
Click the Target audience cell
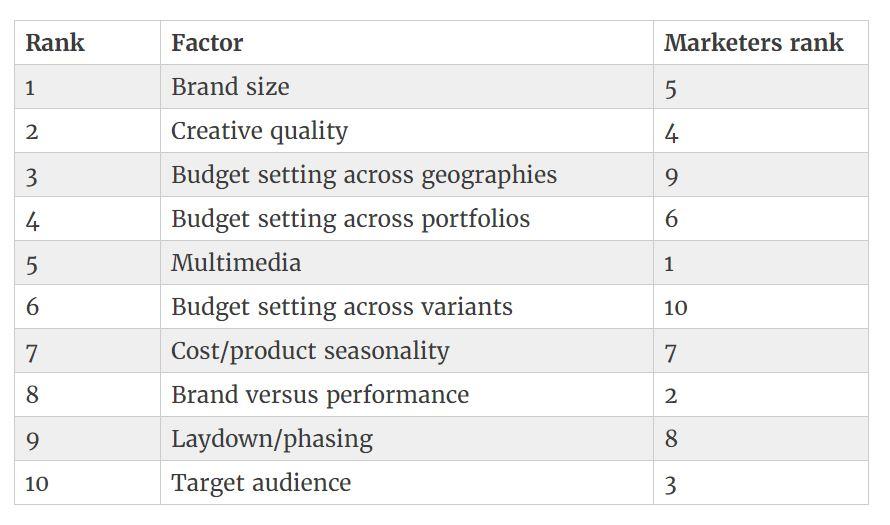point(261,483)
